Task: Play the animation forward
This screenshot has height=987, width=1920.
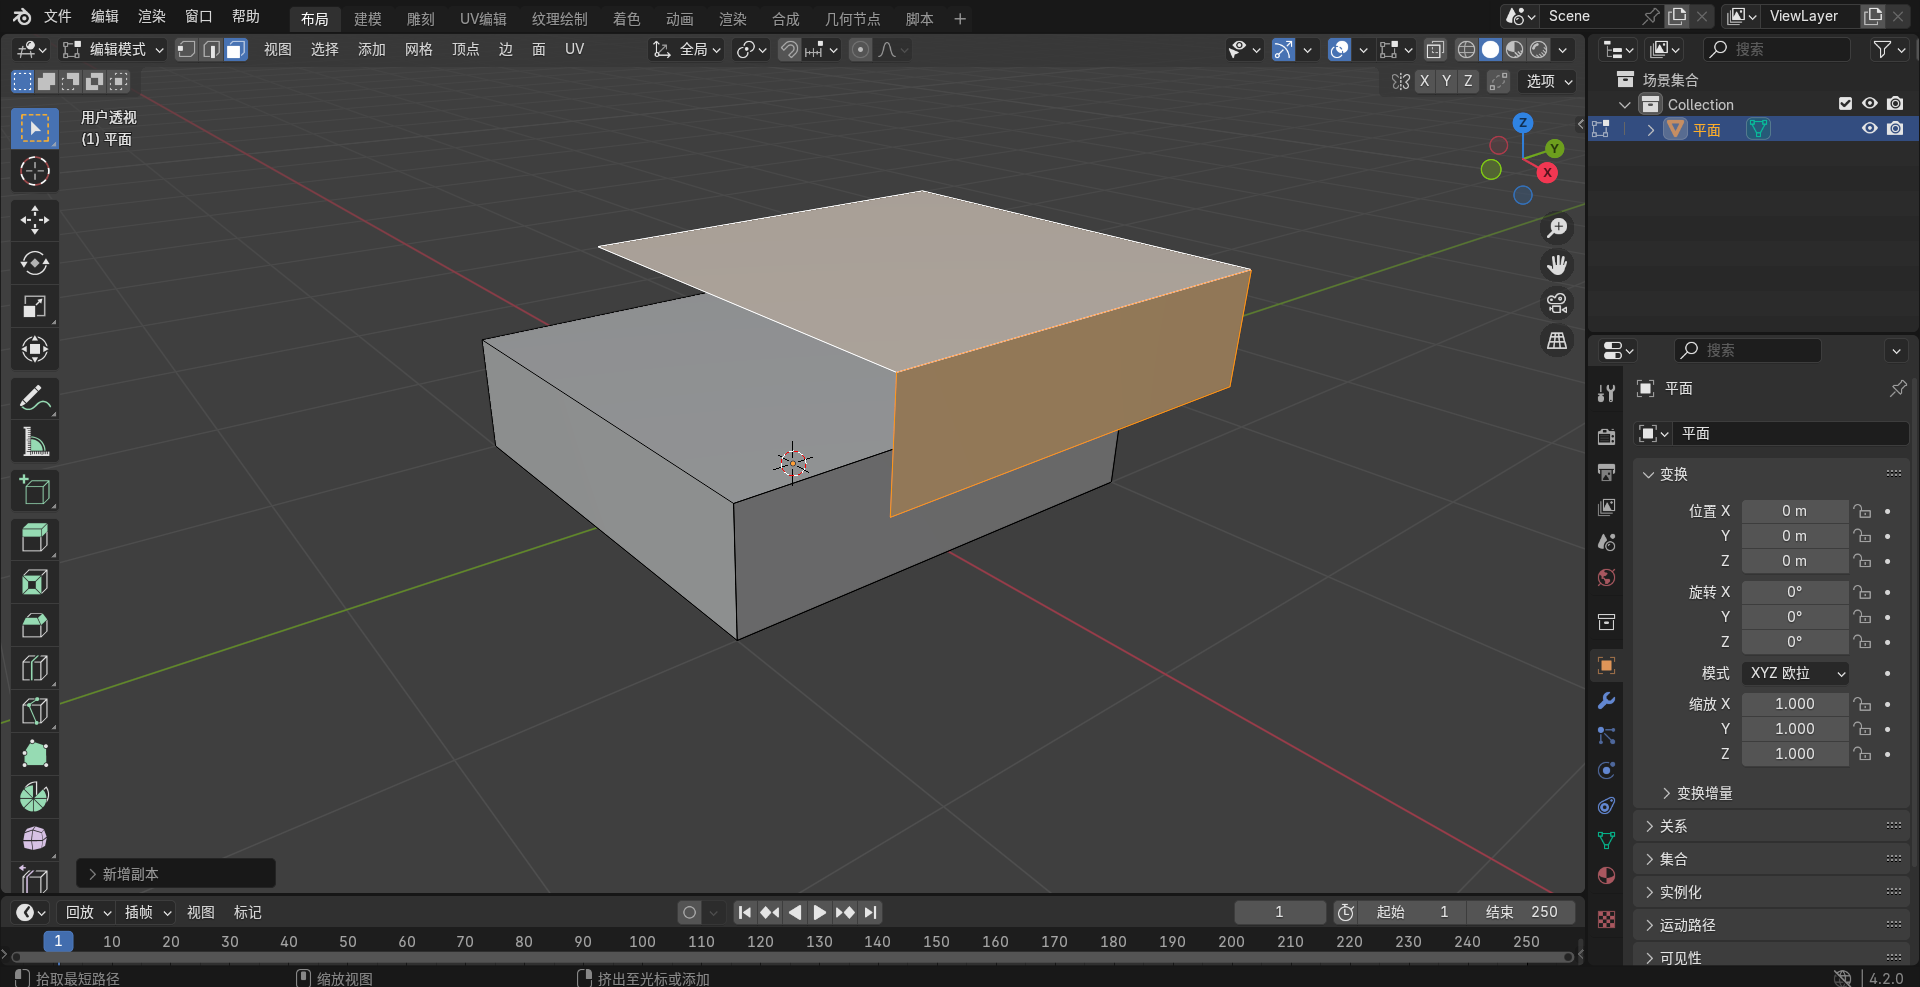Action: pos(819,912)
